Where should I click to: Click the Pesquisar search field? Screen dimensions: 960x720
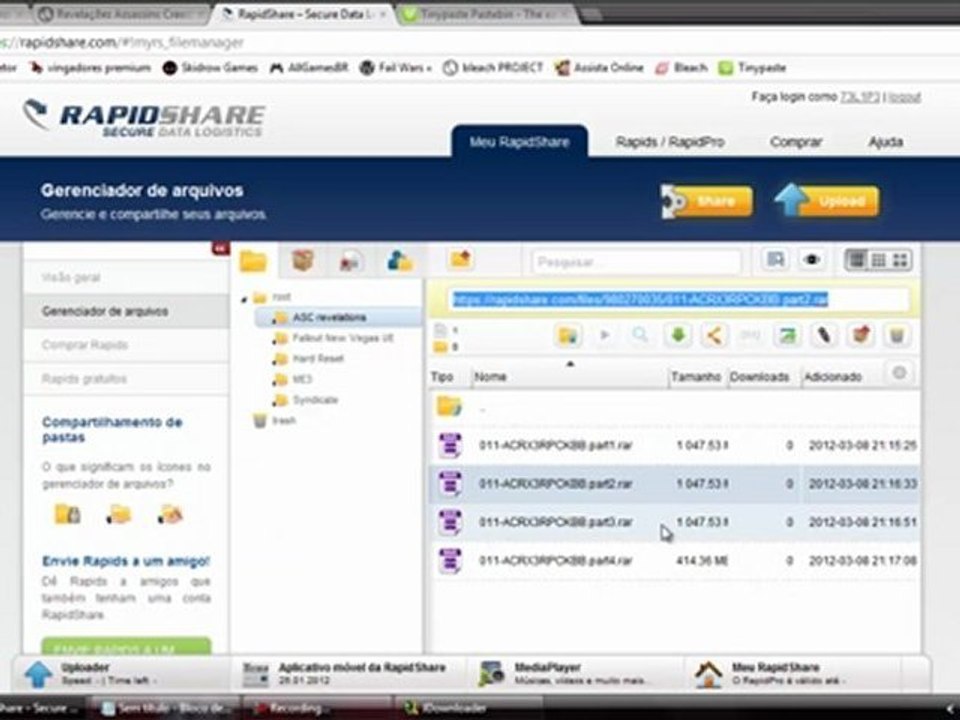click(637, 262)
